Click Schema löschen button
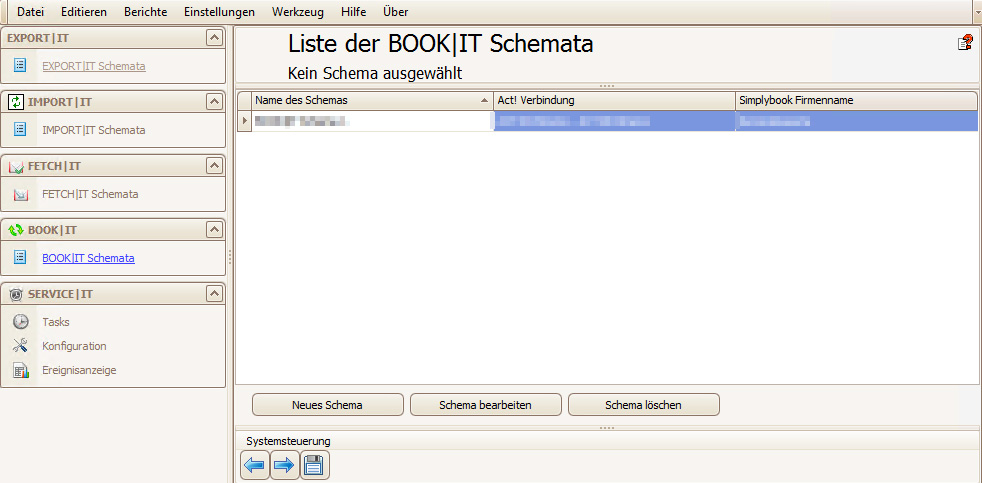The height and width of the screenshot is (483, 982). pos(644,405)
